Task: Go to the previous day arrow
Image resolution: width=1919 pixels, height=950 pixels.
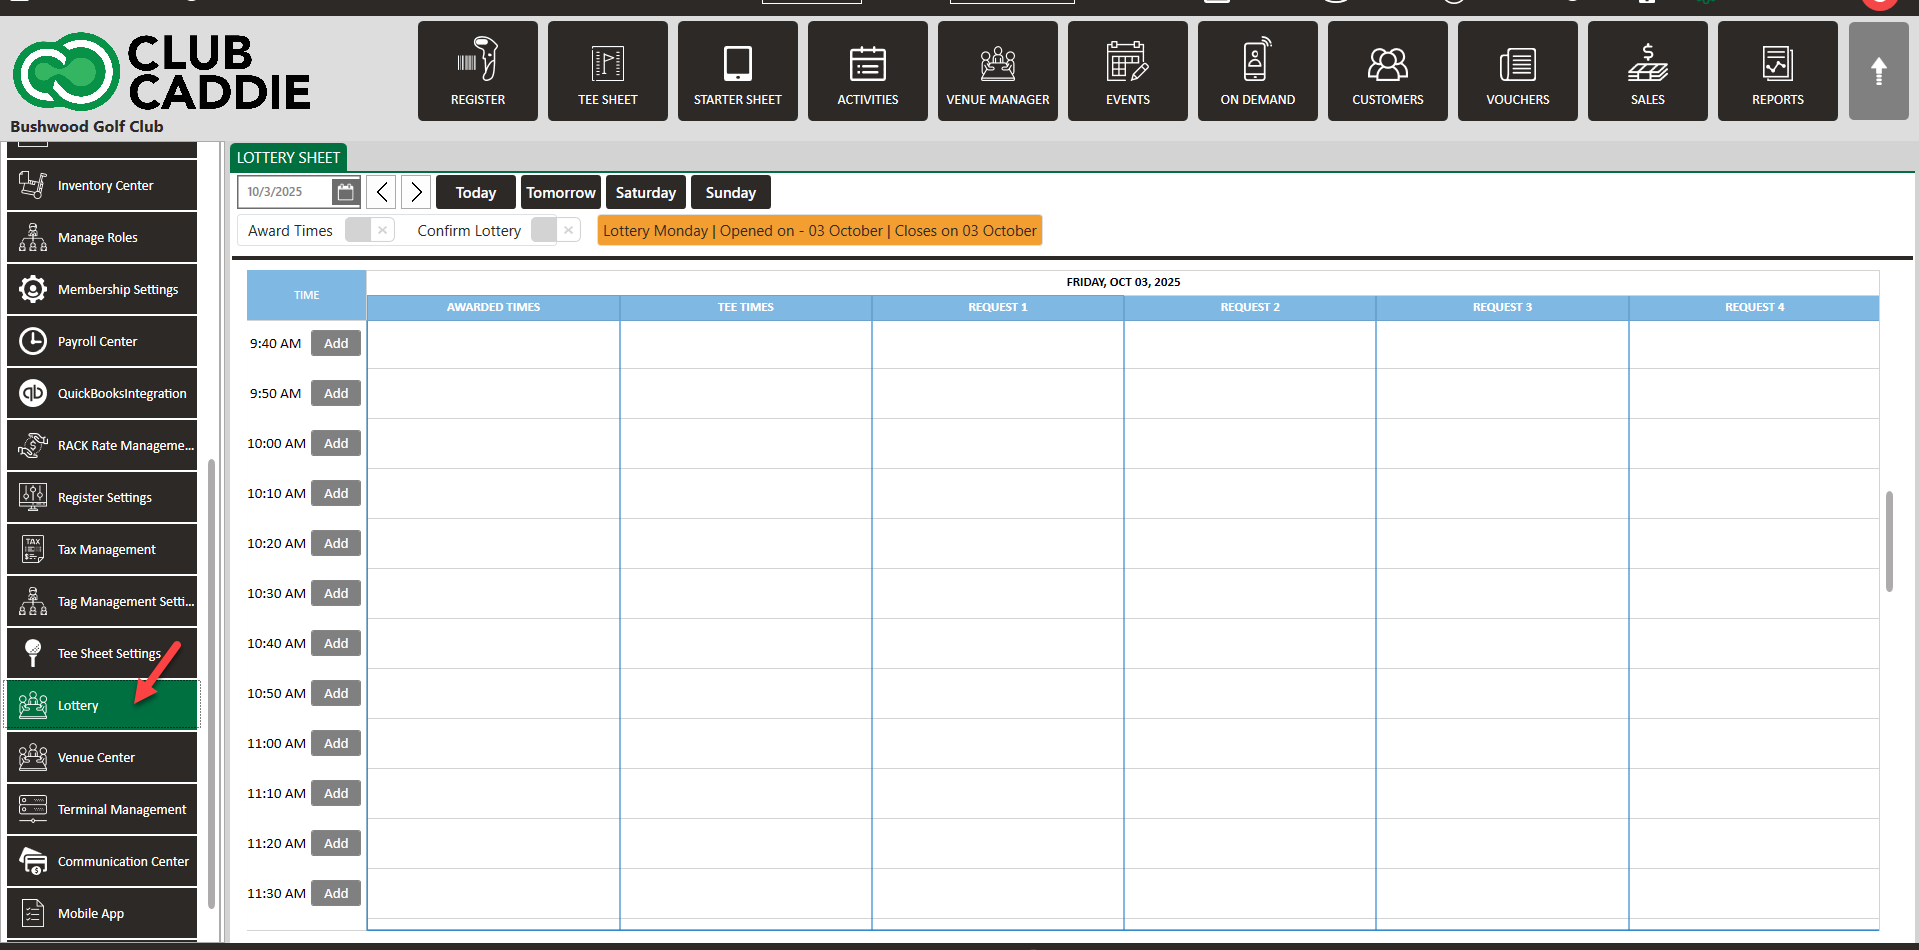Action: click(381, 192)
